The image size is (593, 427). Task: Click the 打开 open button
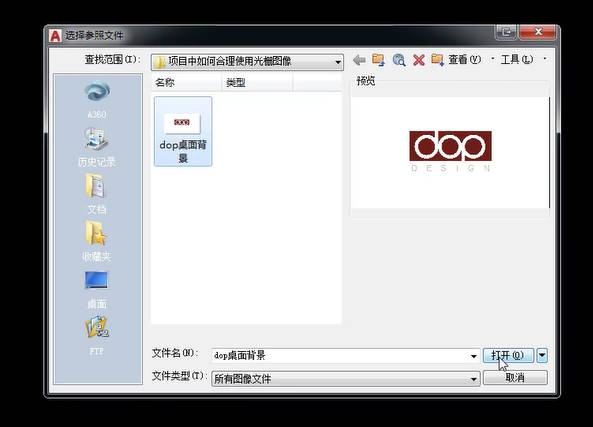tap(508, 355)
